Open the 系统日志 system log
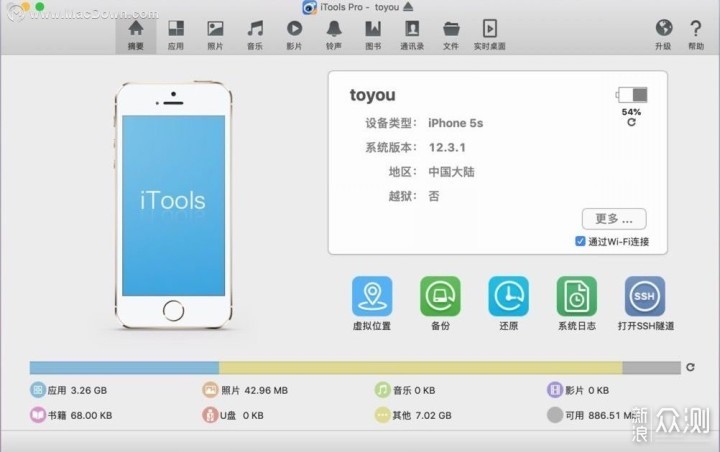 [x=576, y=297]
